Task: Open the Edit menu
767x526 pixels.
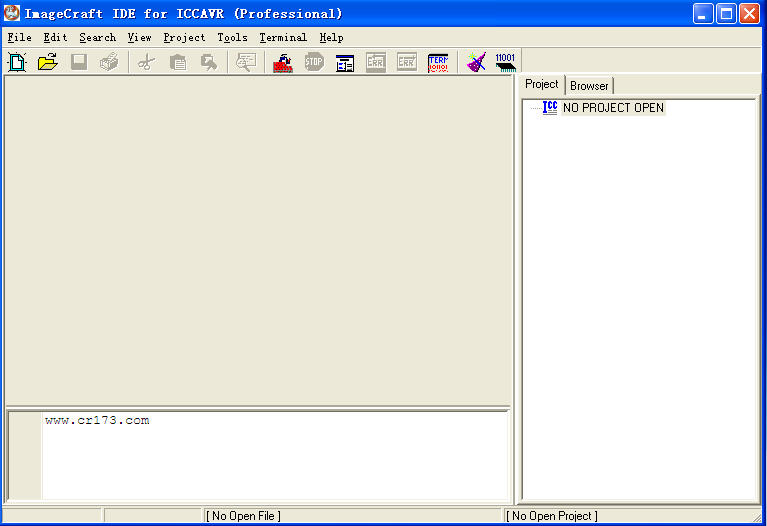Action: click(55, 37)
